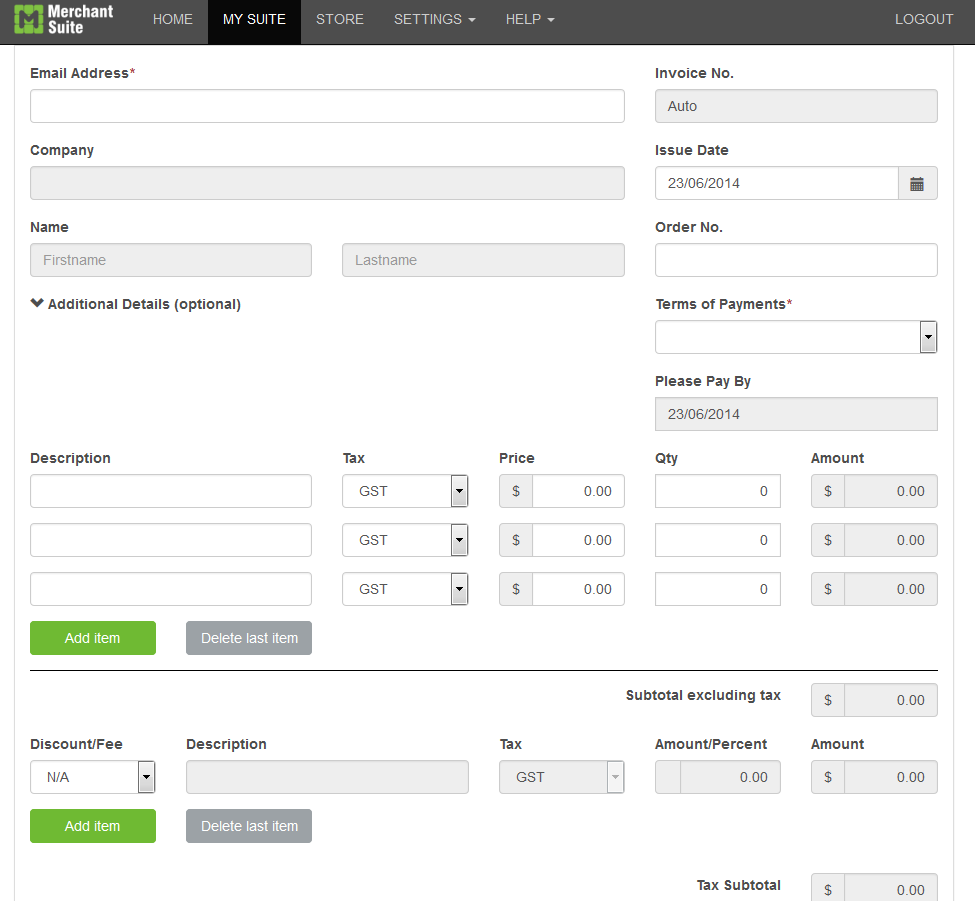
Task: Open the STORE page
Action: click(340, 19)
